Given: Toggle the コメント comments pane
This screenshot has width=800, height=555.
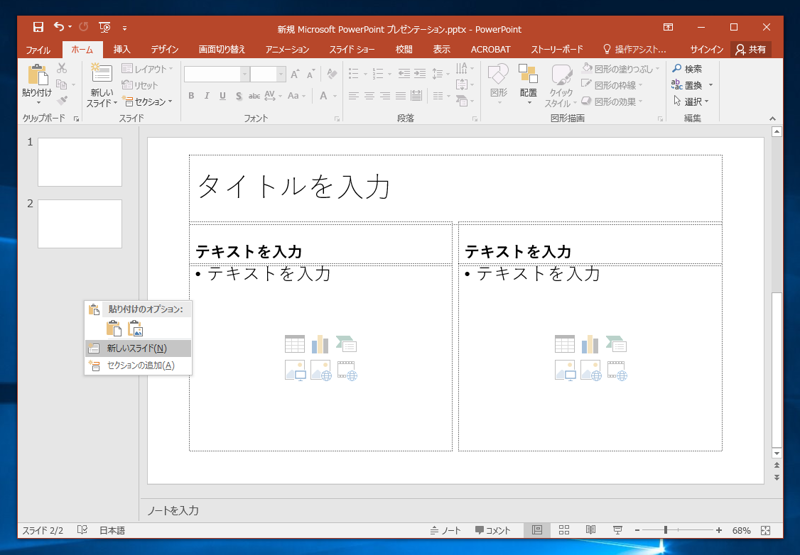Looking at the screenshot, I should [x=493, y=530].
